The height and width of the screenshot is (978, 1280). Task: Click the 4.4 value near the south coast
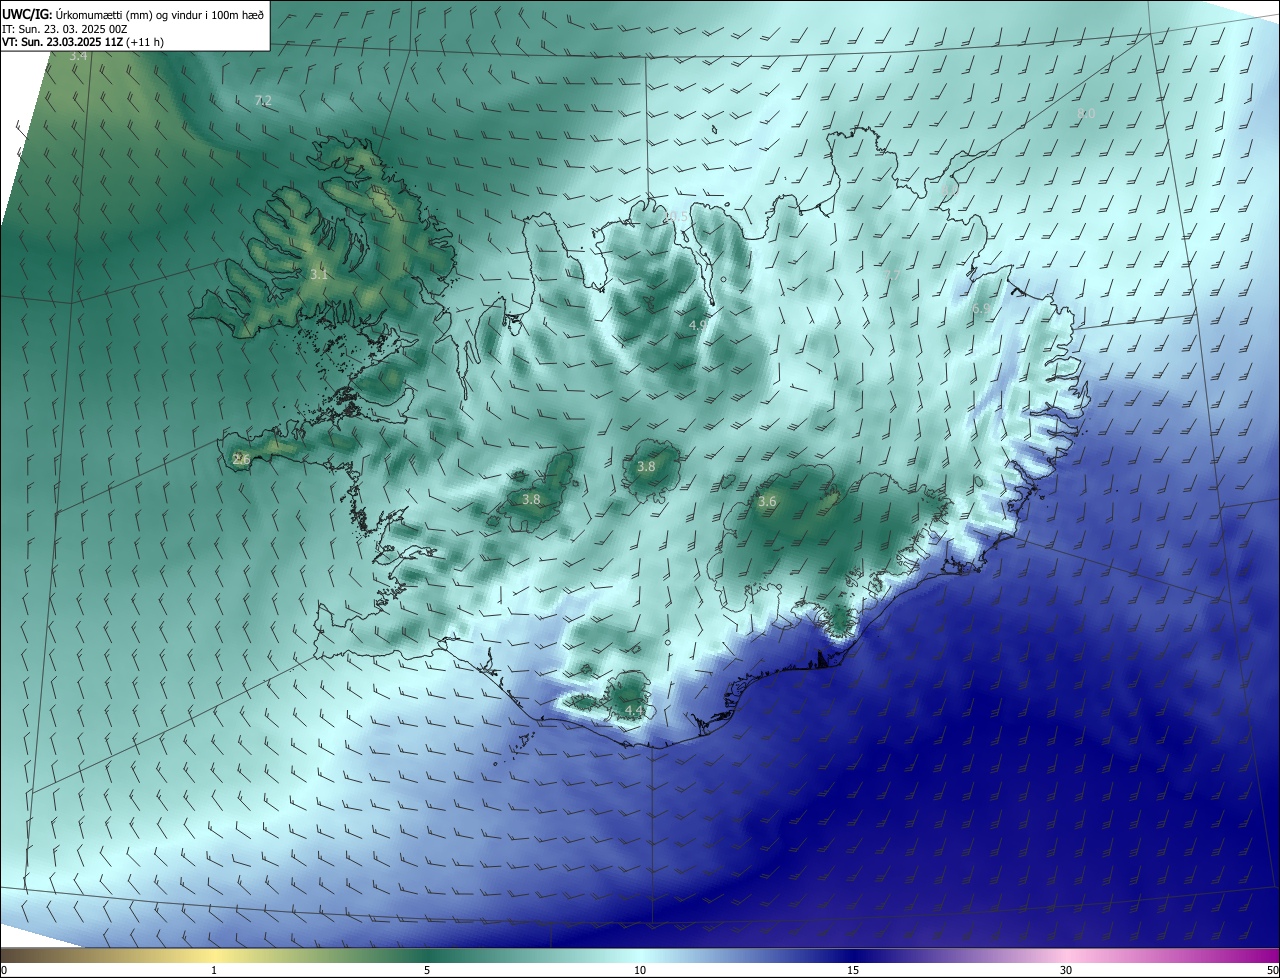[634, 710]
